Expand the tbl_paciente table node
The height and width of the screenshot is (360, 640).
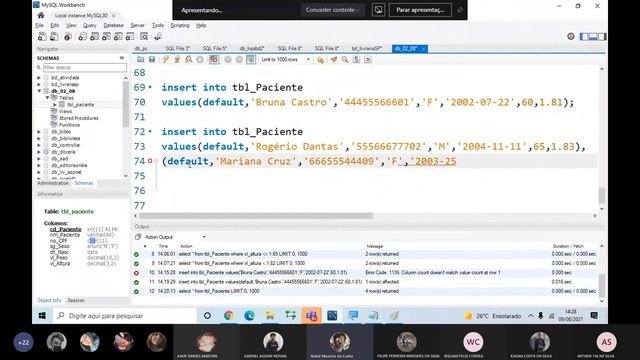pyautogui.click(x=55, y=104)
